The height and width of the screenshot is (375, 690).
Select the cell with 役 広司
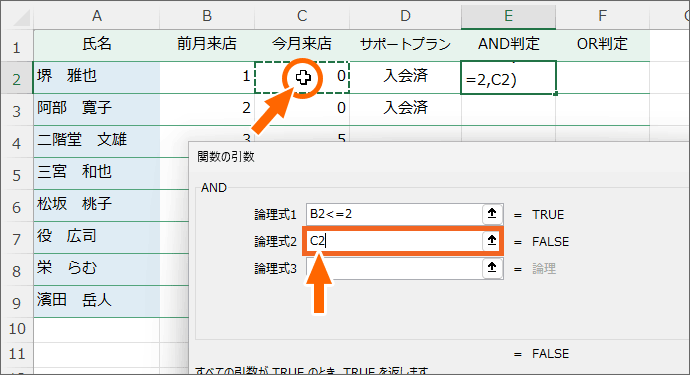[x=97, y=237]
